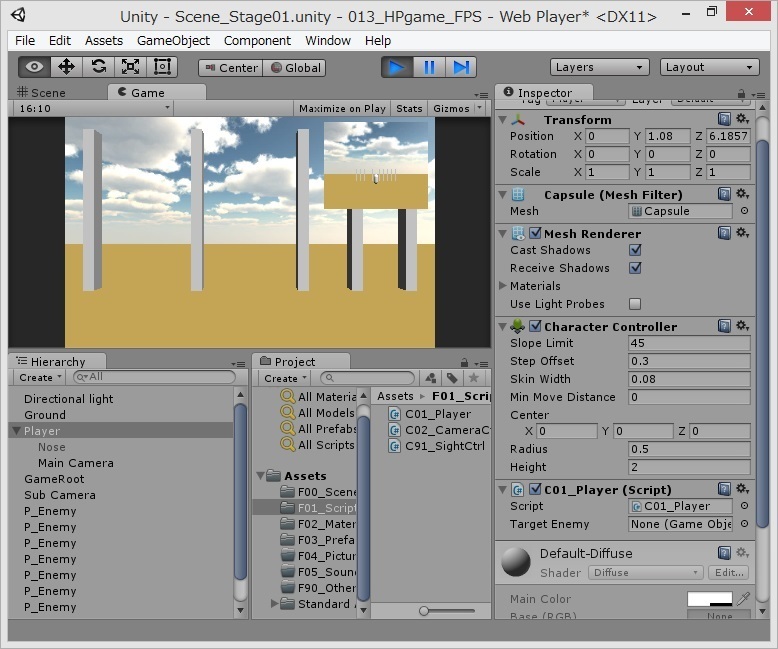The width and height of the screenshot is (778, 649).
Task: Collapse Assets folder tree
Action: 260,476
